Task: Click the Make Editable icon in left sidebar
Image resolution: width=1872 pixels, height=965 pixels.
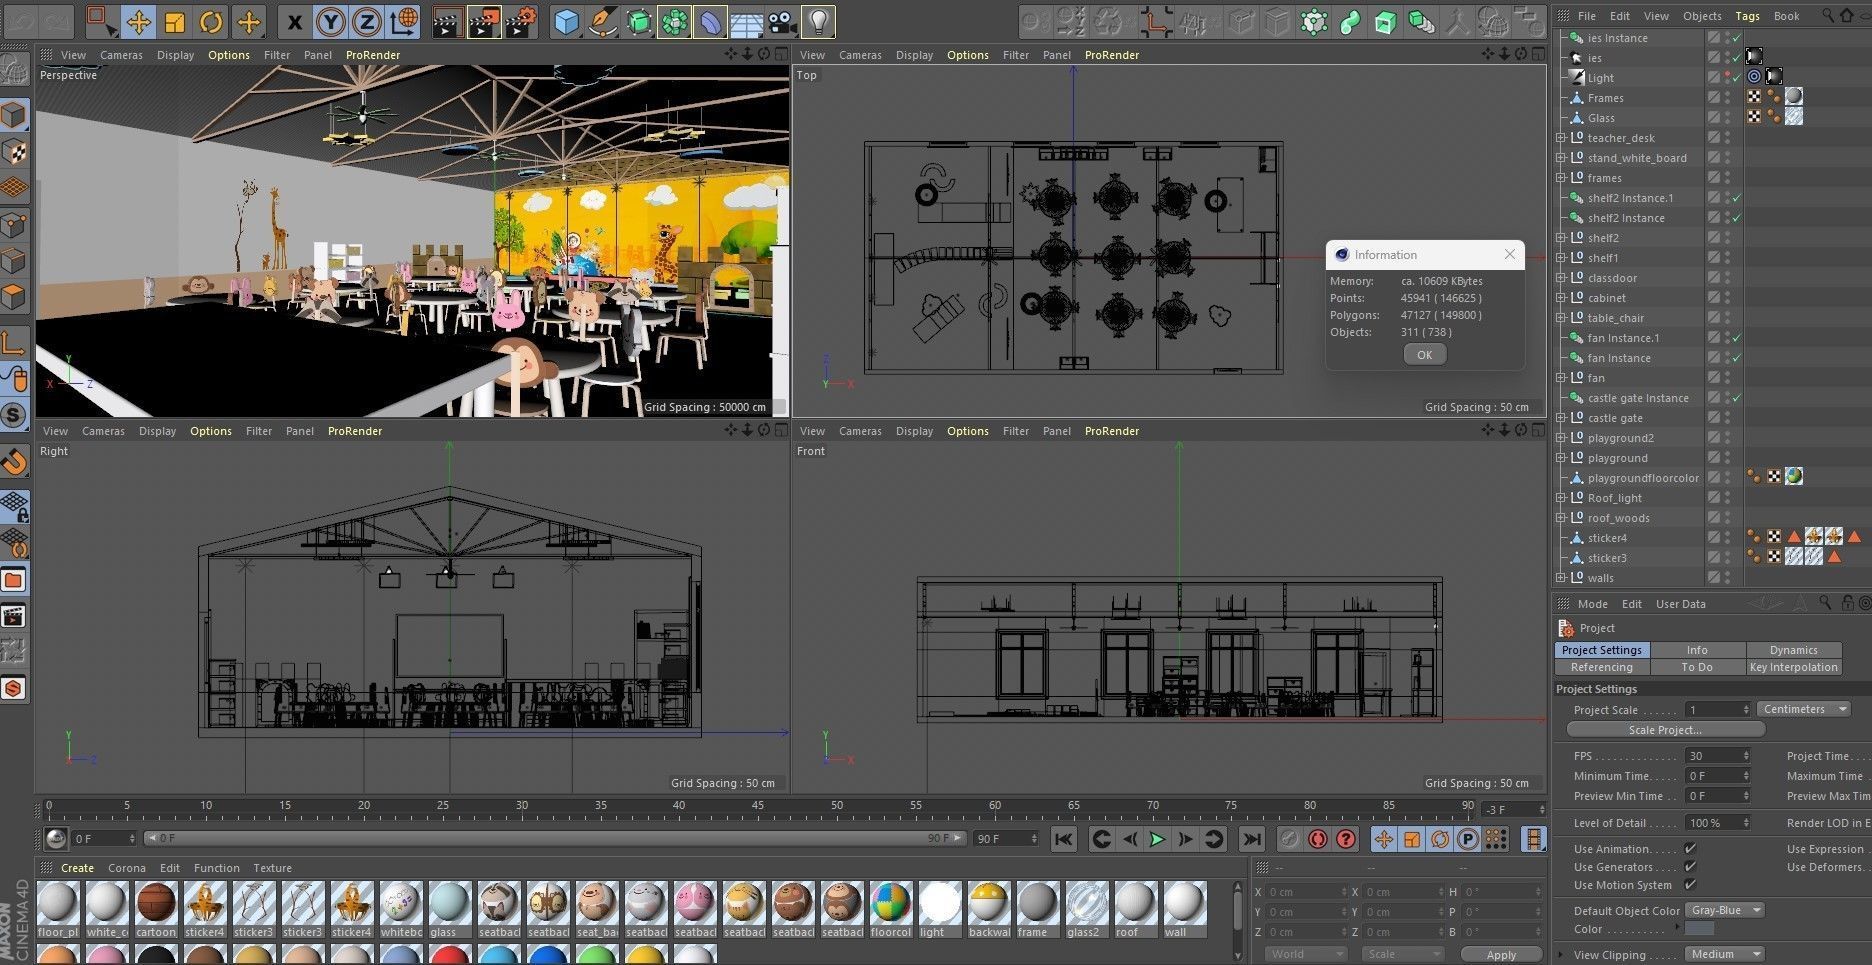Action: (x=14, y=70)
